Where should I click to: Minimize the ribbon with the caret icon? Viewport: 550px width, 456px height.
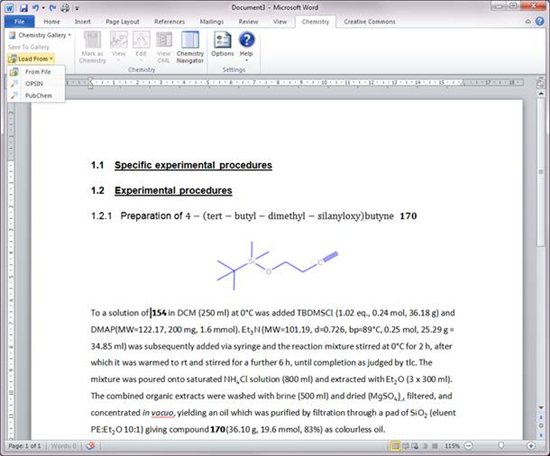pos(528,21)
